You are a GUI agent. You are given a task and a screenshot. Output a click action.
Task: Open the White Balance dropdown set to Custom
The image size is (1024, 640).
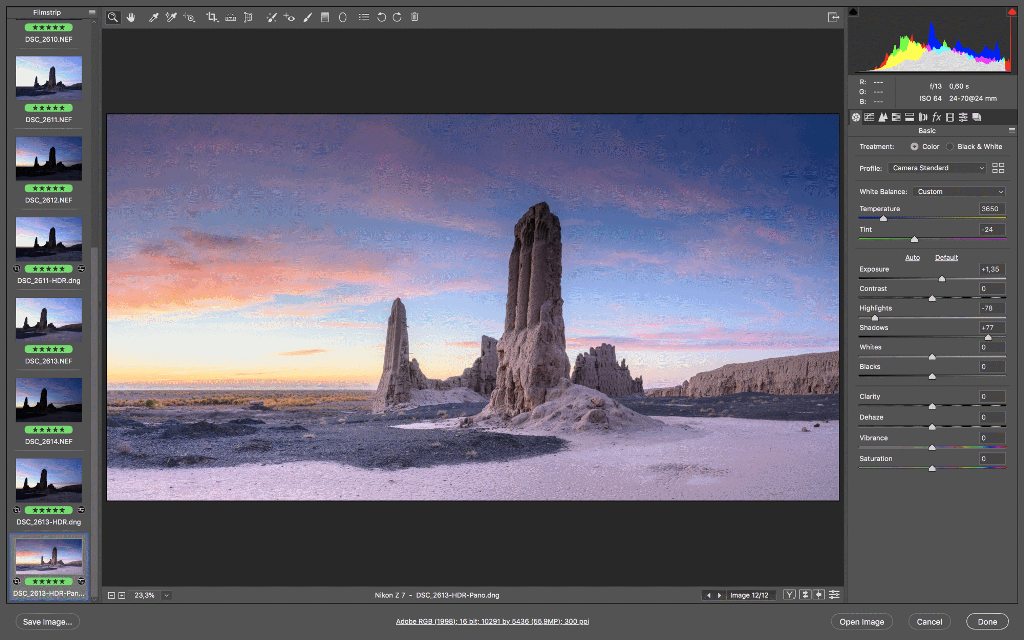958,191
